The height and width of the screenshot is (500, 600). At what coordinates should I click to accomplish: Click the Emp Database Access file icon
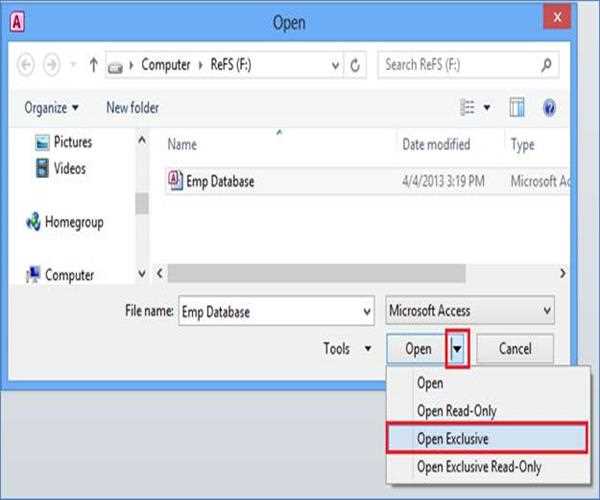(x=175, y=180)
